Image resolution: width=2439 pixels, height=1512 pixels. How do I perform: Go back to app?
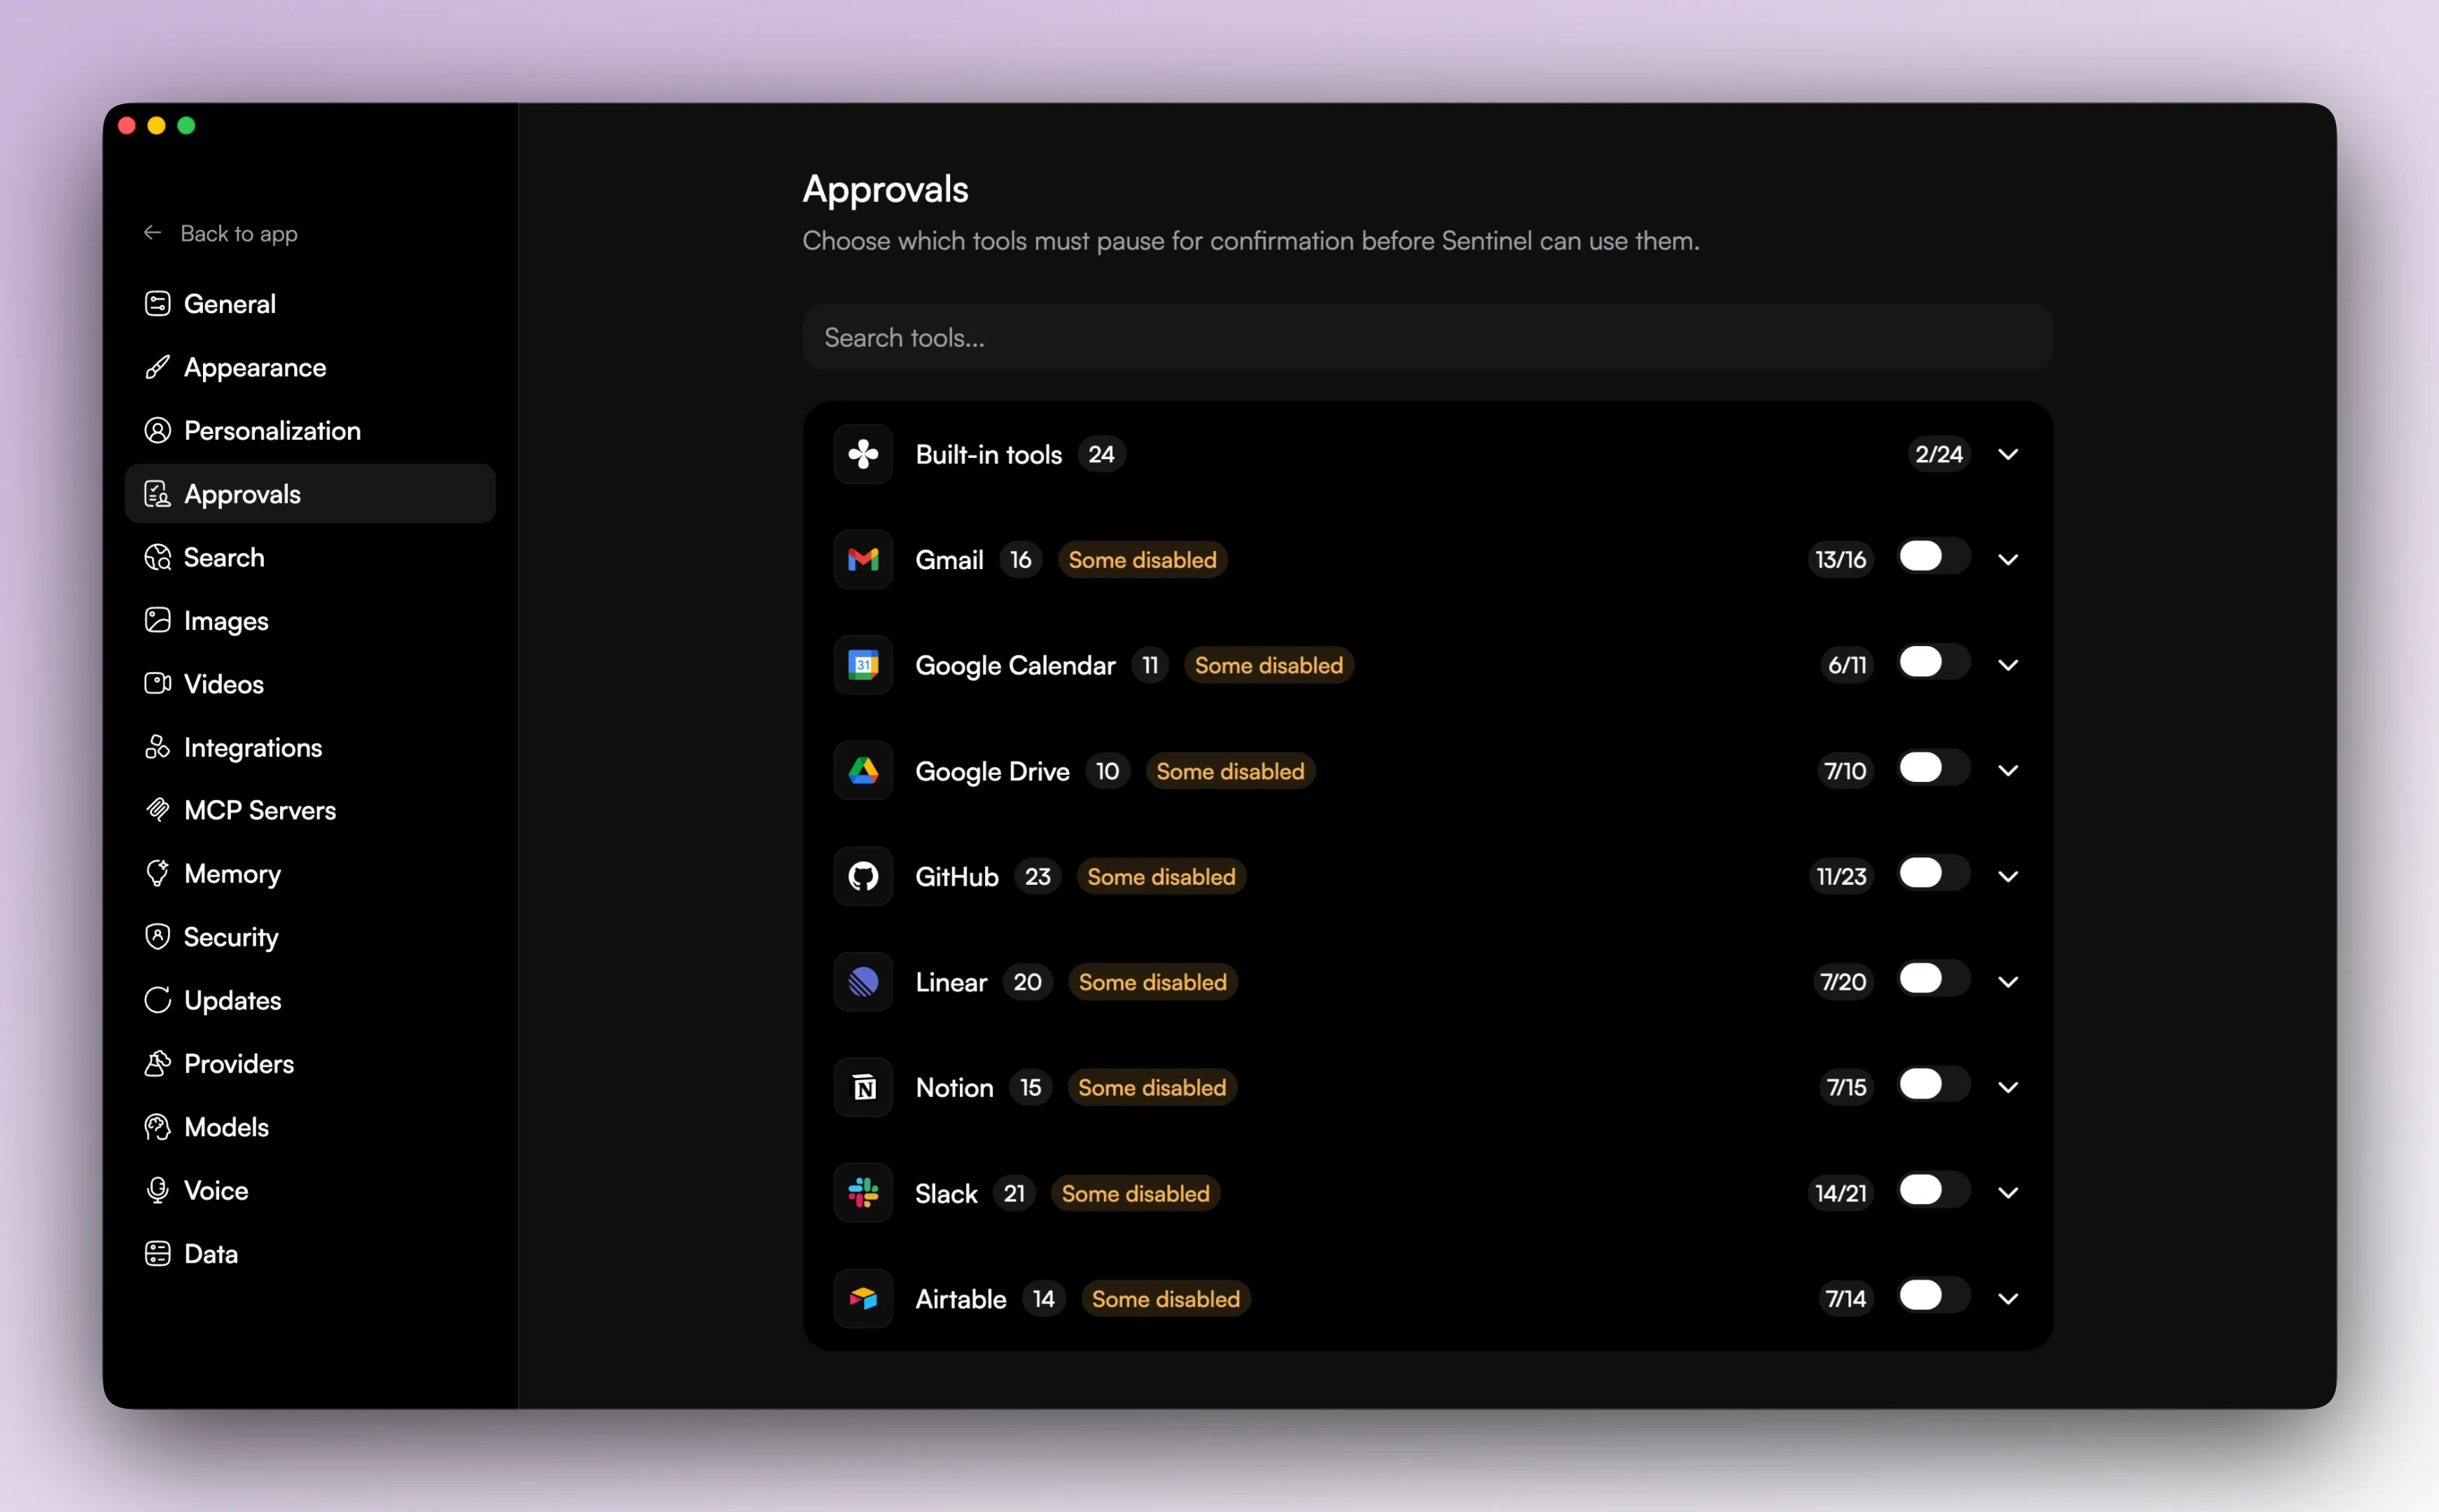click(x=221, y=233)
